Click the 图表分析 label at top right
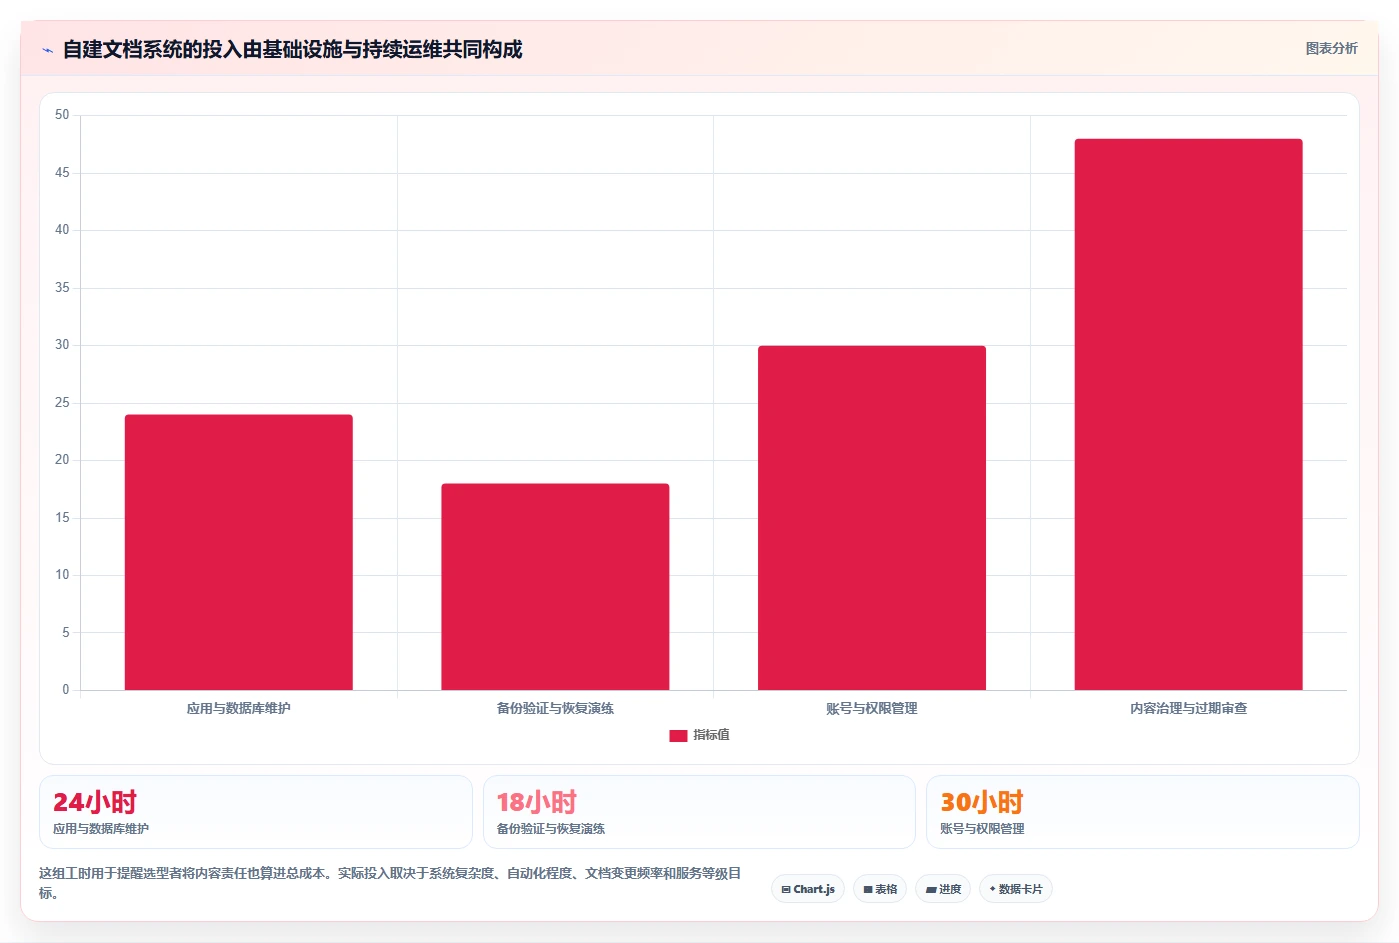 click(x=1331, y=48)
